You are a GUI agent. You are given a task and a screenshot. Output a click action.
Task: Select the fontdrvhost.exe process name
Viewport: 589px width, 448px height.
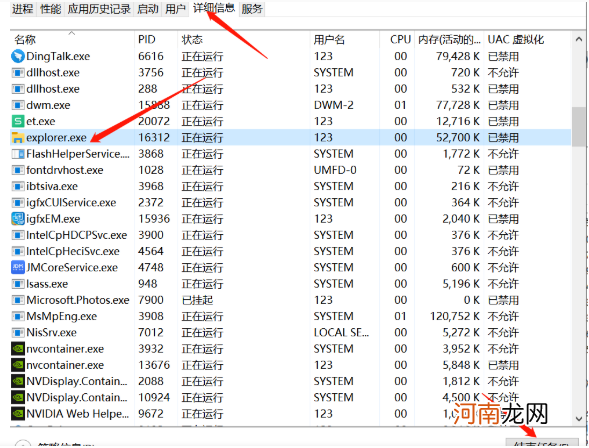(x=65, y=170)
